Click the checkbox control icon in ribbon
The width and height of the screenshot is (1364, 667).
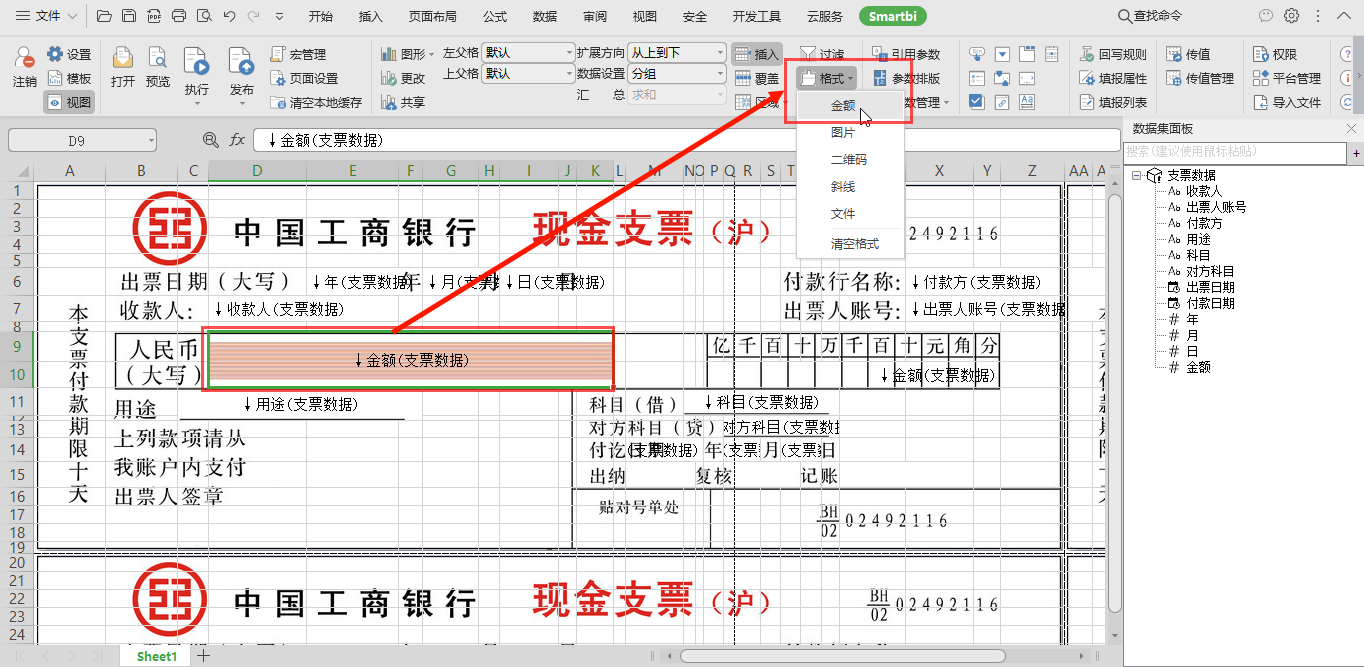977,102
